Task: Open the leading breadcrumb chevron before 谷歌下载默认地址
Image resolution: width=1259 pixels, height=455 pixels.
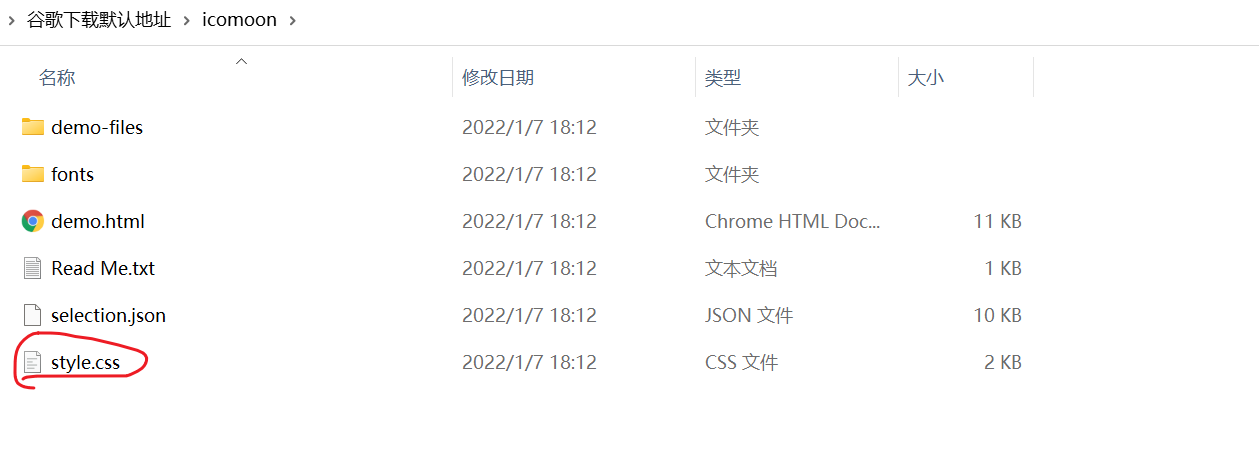Action: point(10,20)
